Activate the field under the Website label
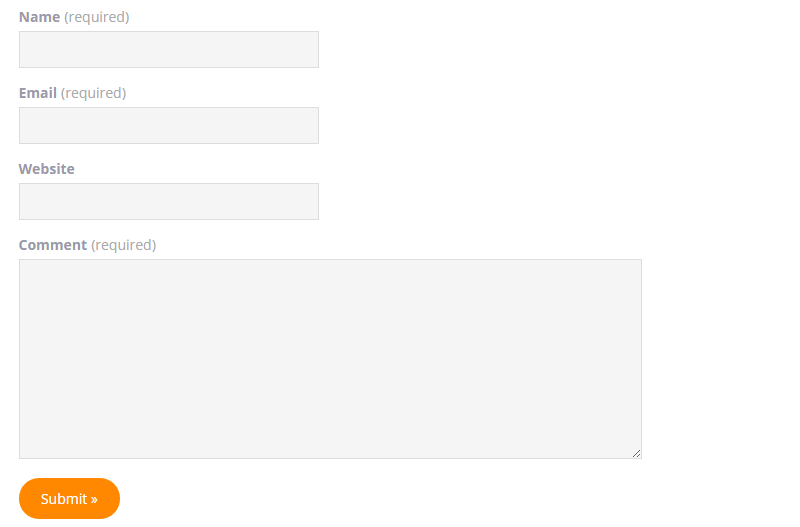This screenshot has height=527, width=800. tap(169, 202)
